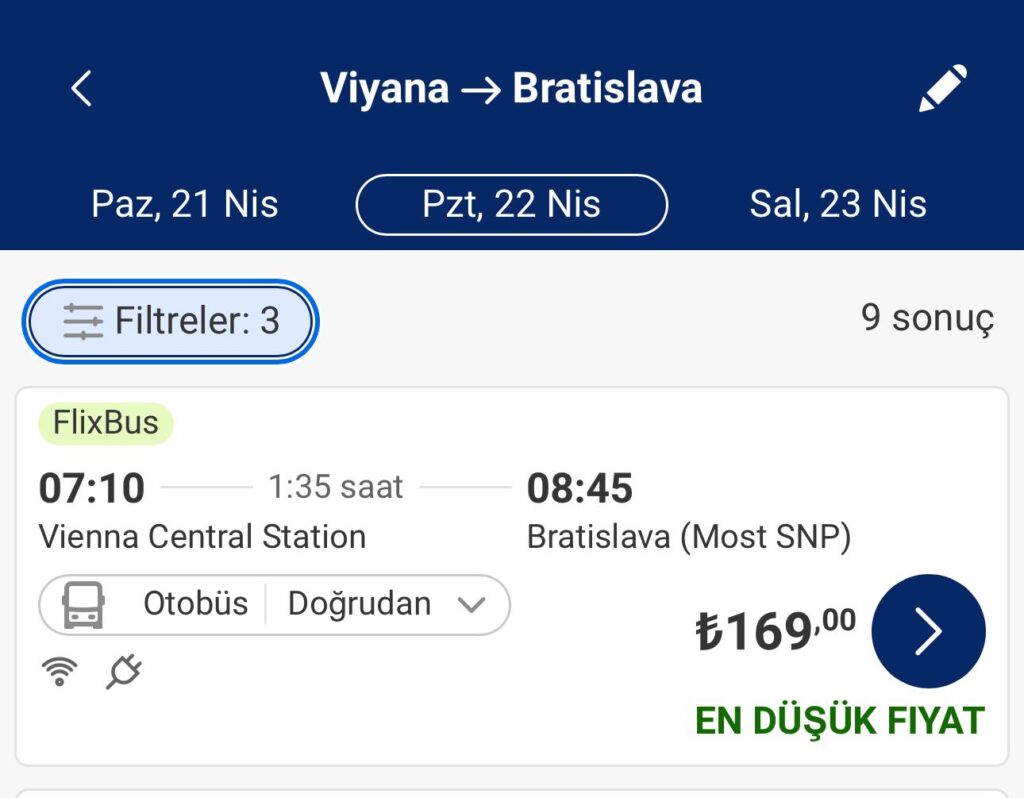This screenshot has height=798, width=1024.
Task: Edit the search with the pencil icon
Action: click(943, 88)
